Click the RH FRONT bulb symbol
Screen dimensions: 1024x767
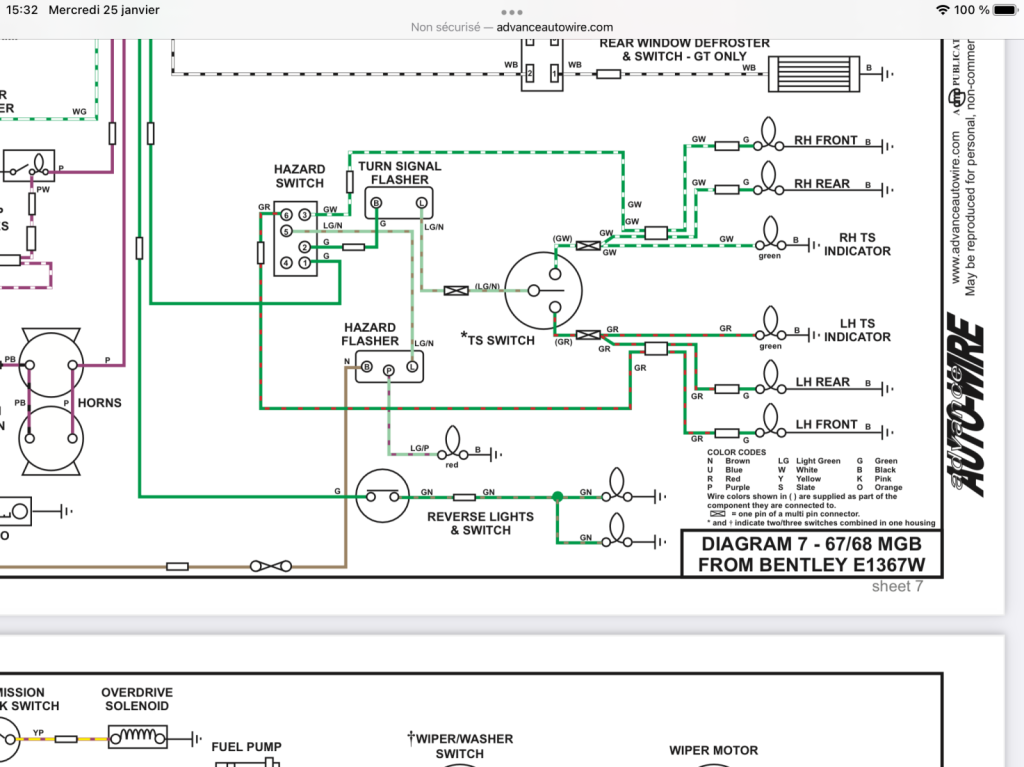pyautogui.click(x=769, y=135)
